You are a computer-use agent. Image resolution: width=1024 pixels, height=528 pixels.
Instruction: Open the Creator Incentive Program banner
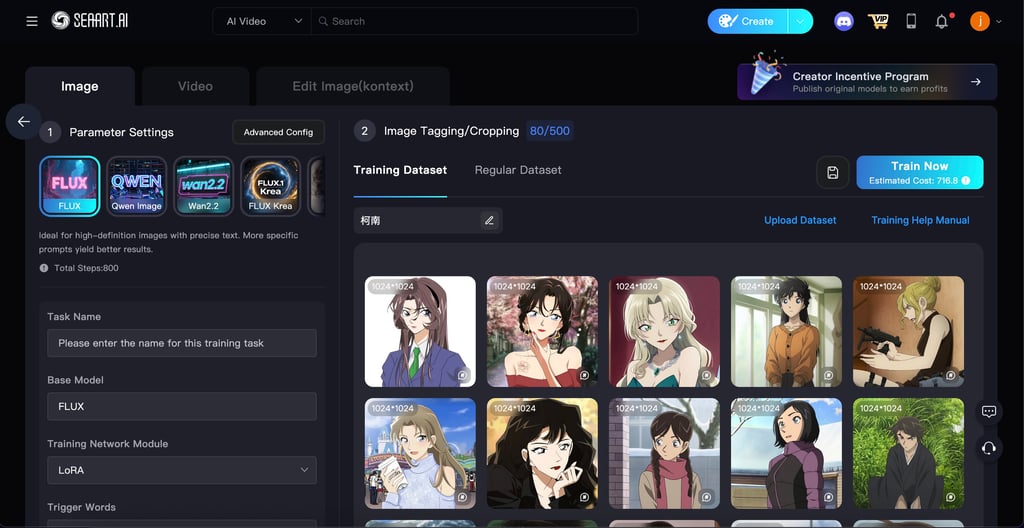pos(867,82)
